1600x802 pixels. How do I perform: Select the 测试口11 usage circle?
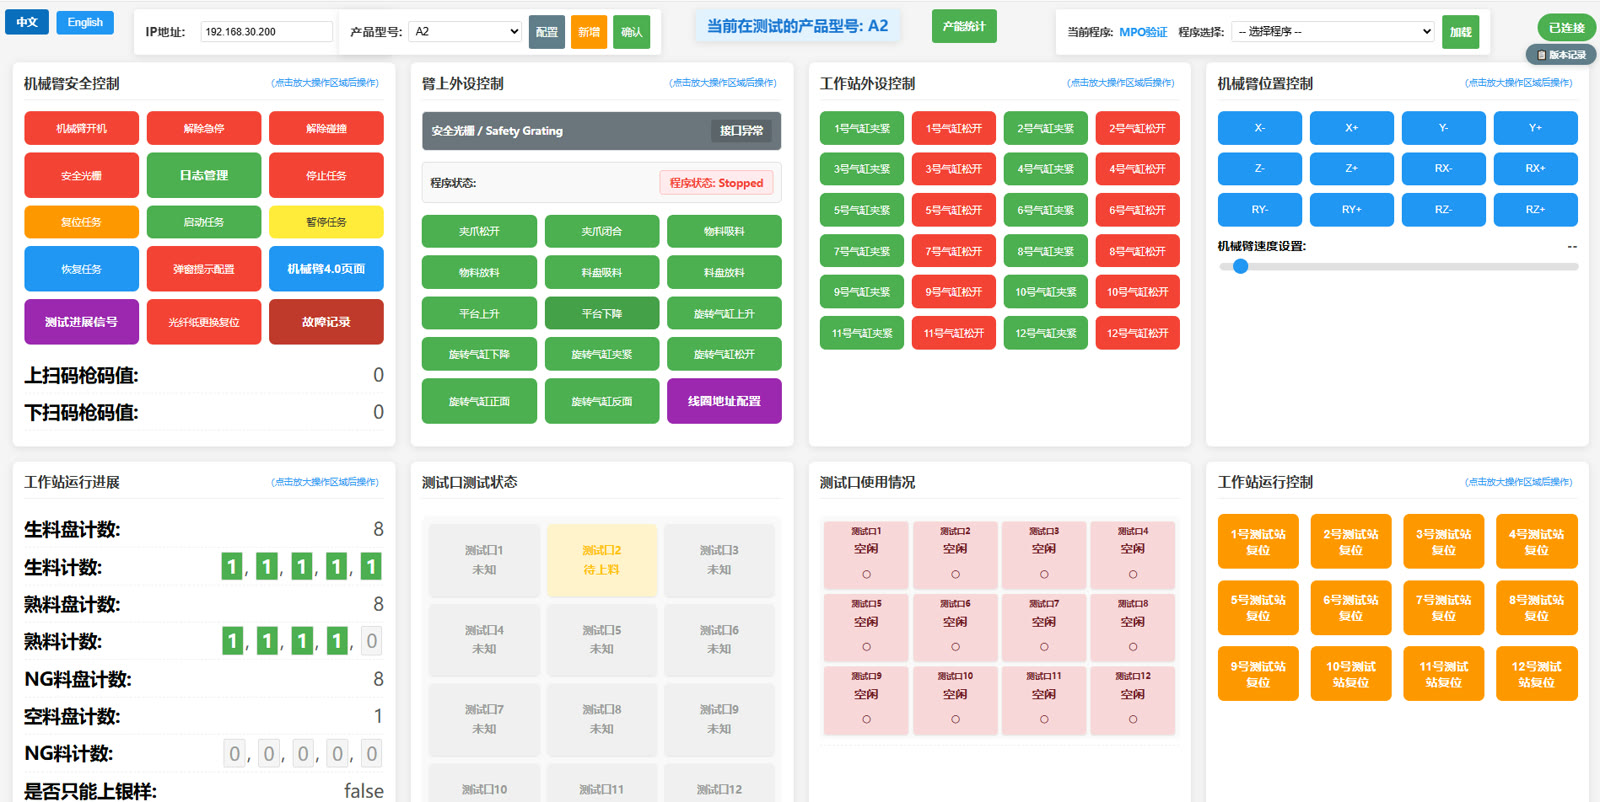tap(1044, 719)
